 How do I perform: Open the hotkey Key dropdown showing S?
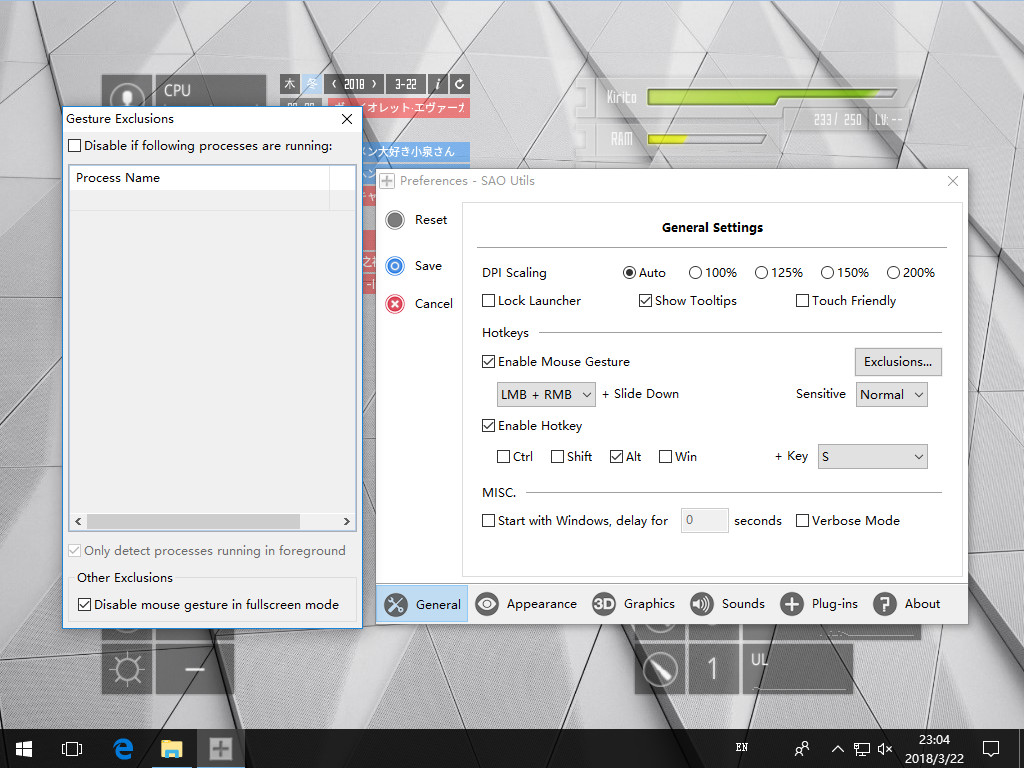click(x=872, y=456)
